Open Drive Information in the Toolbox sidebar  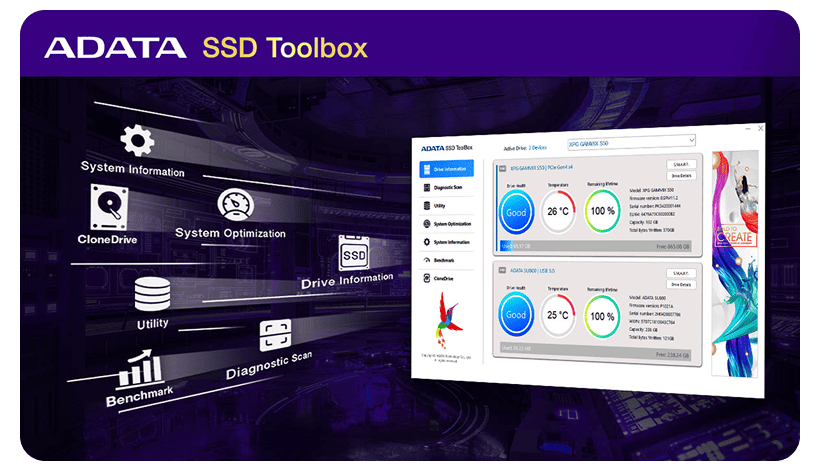(447, 169)
